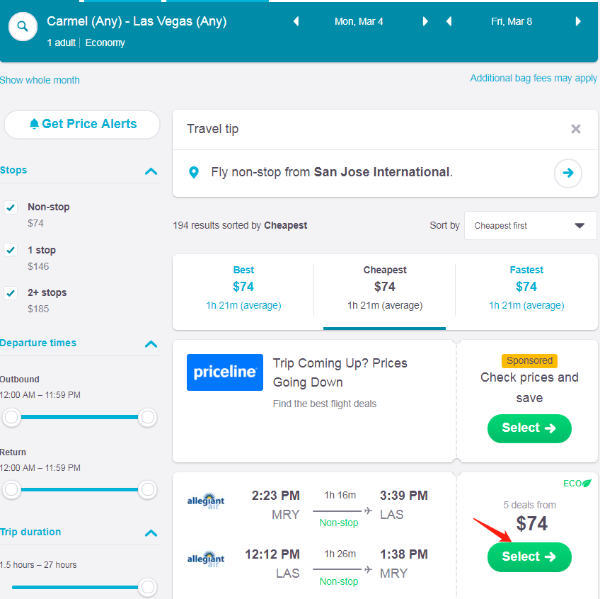Click 5 deals from text

(529, 505)
